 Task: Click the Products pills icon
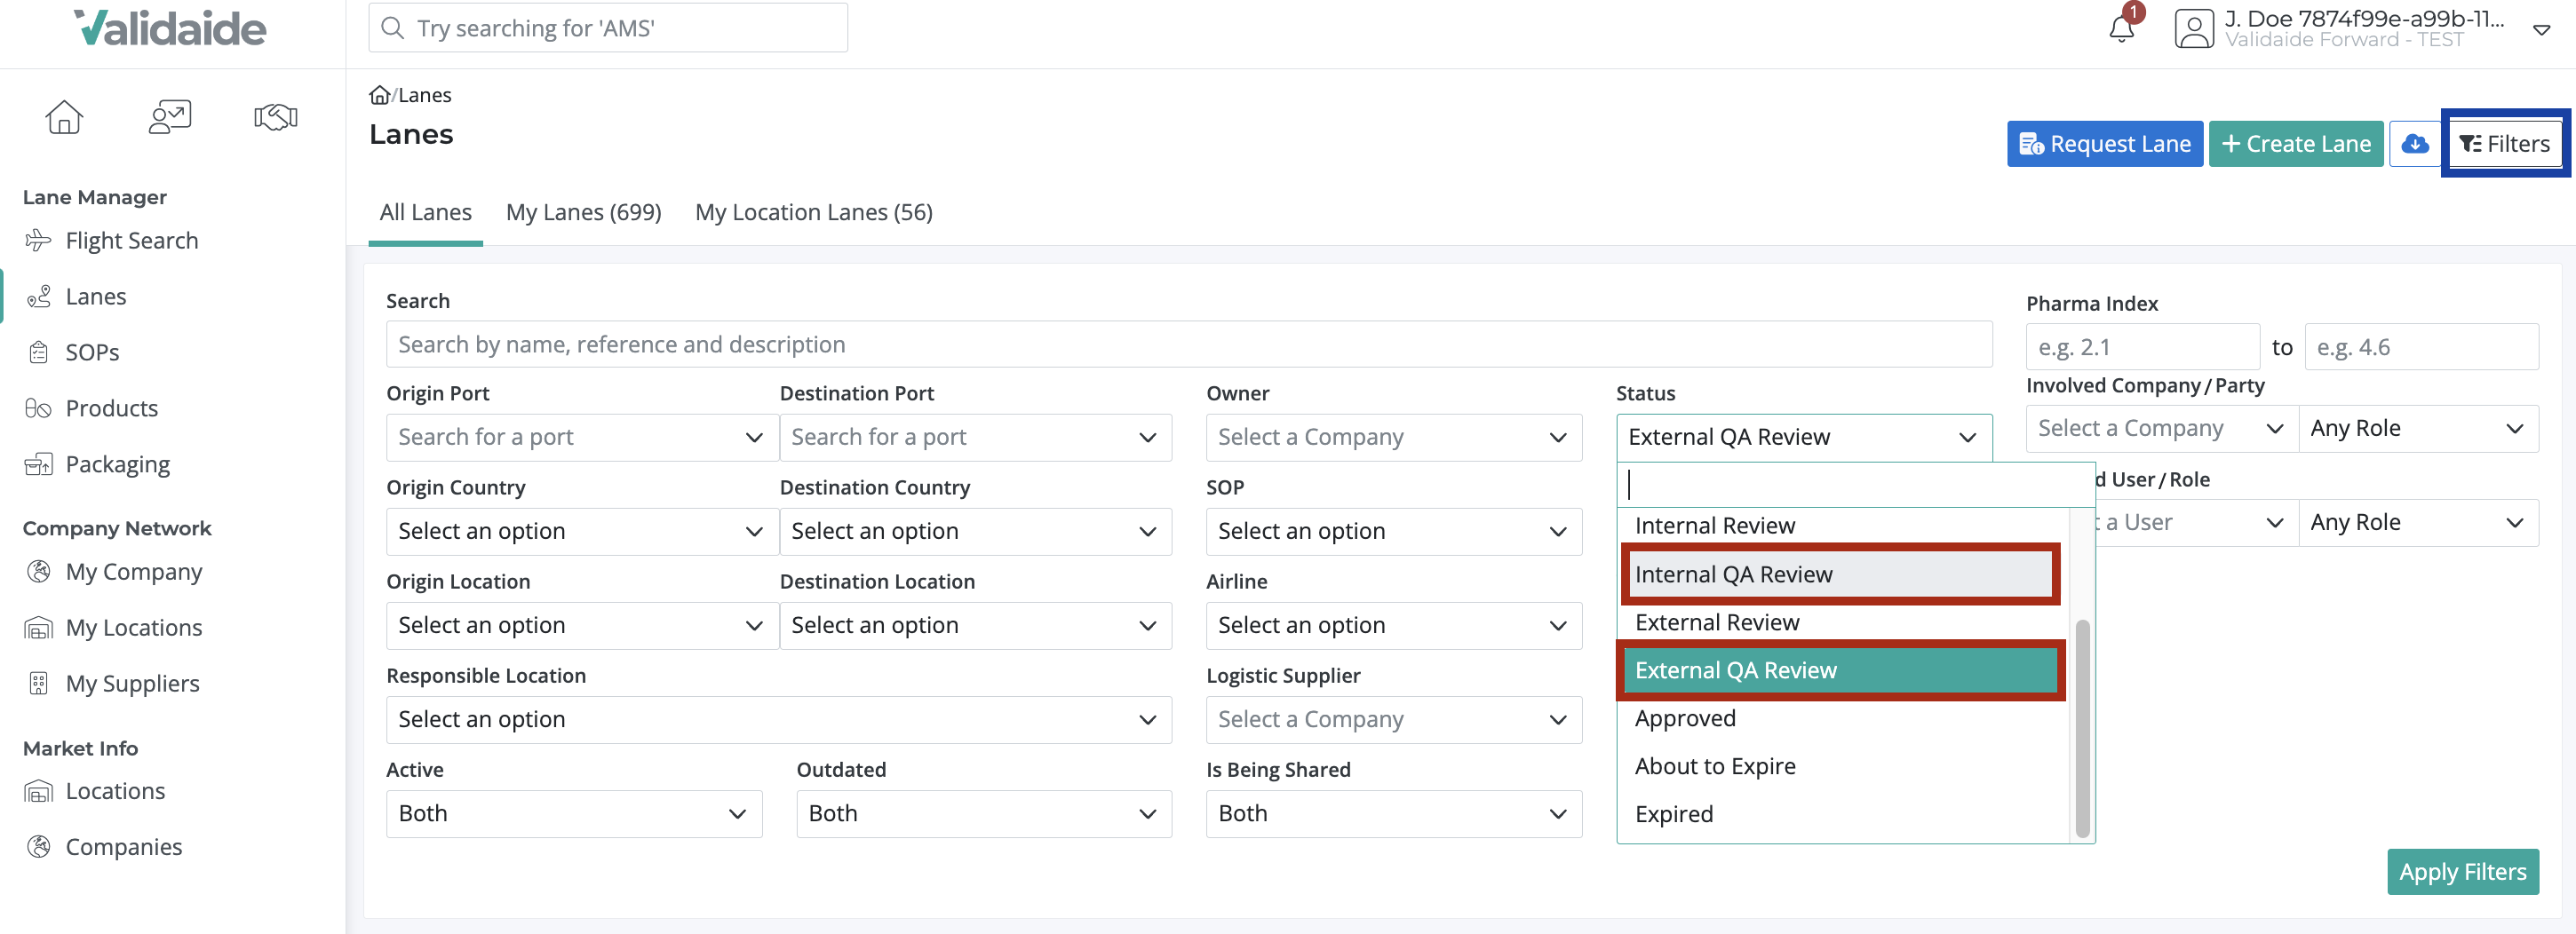click(38, 409)
